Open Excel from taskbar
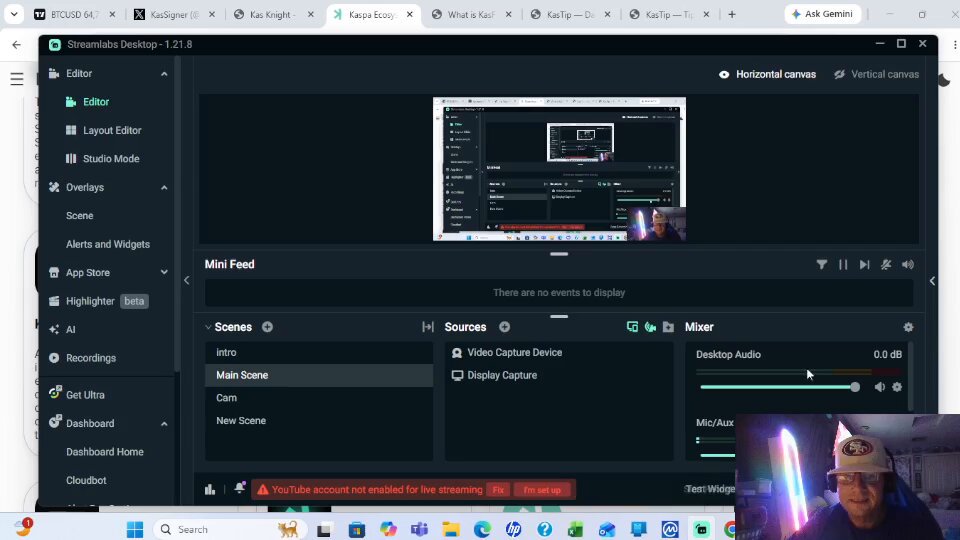The width and height of the screenshot is (960, 540). pyautogui.click(x=575, y=529)
